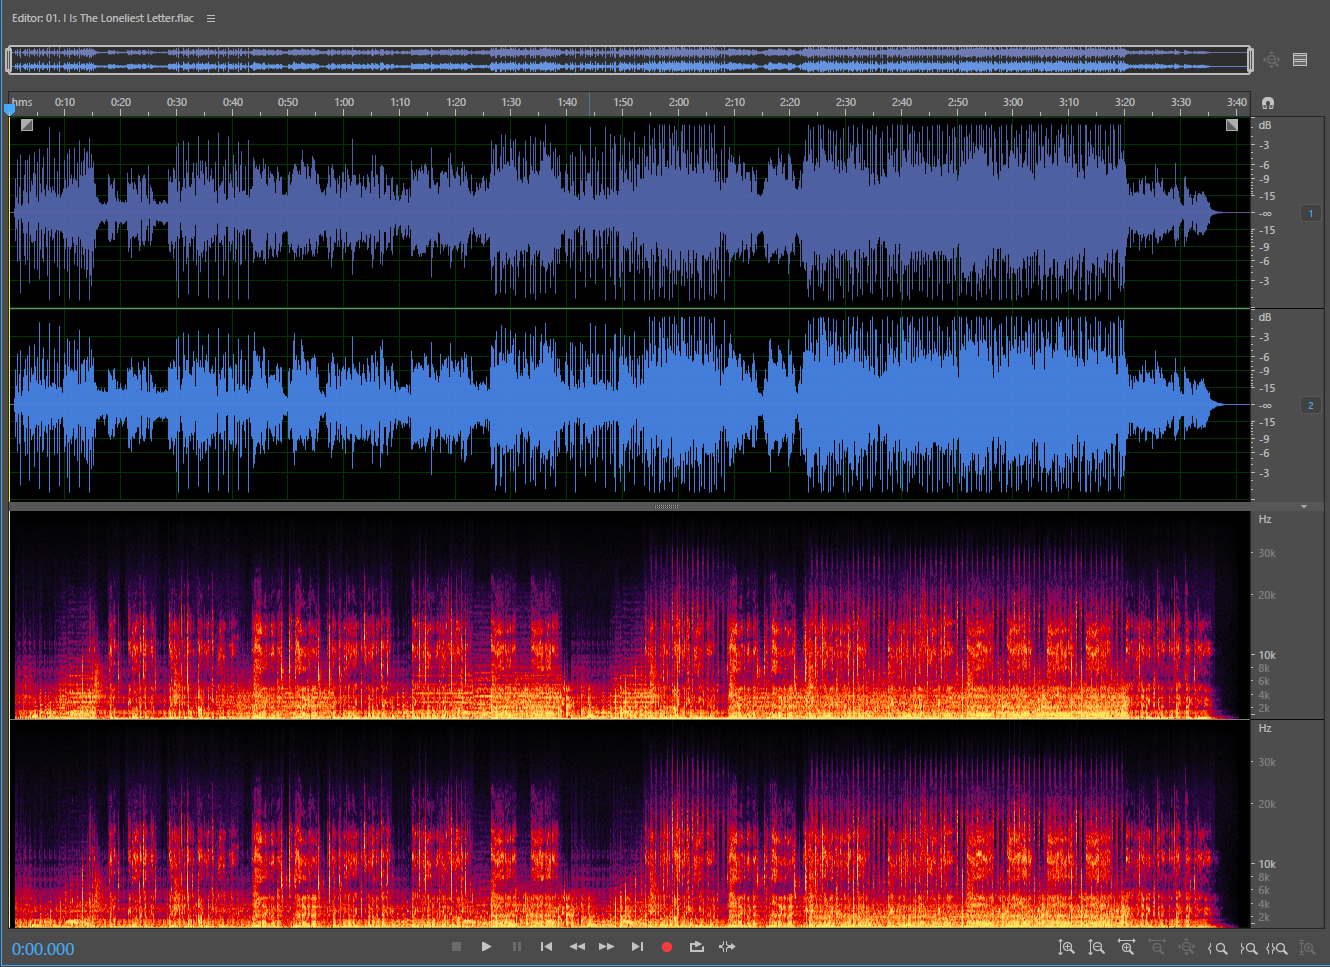Toggle Loop Playback button
The height and width of the screenshot is (967, 1330).
coord(697,946)
